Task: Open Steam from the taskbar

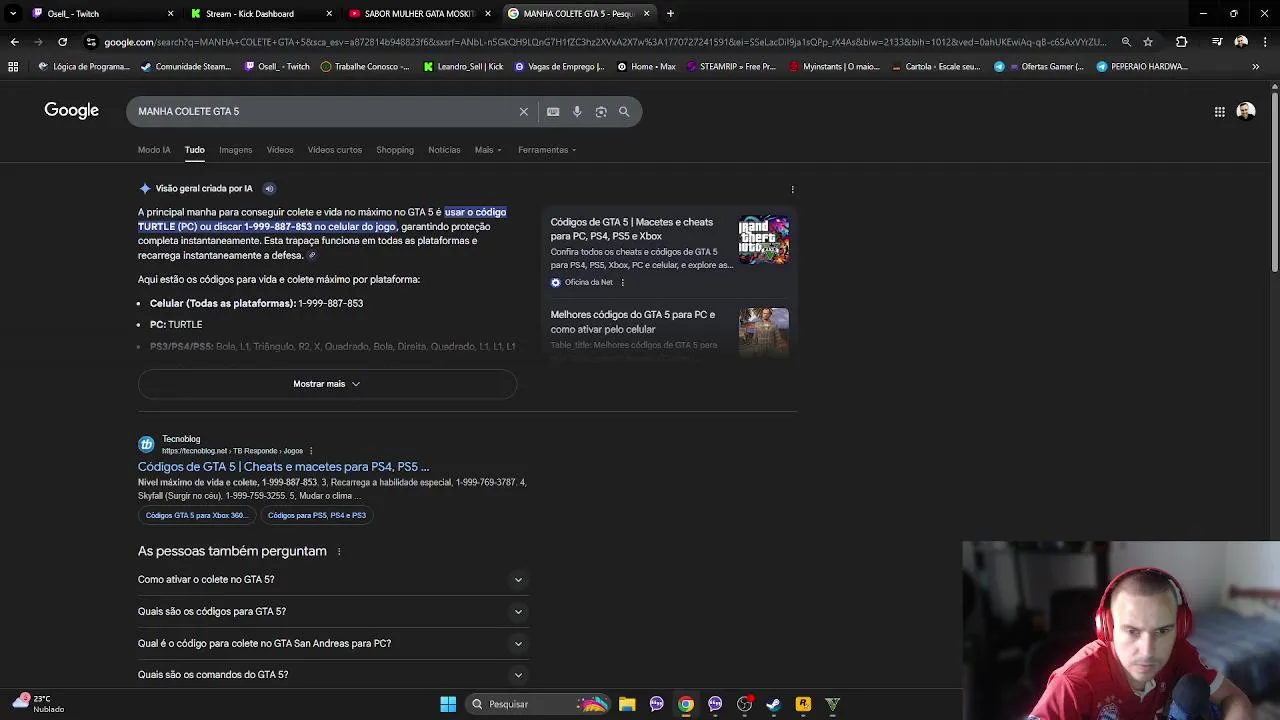Action: (x=773, y=704)
